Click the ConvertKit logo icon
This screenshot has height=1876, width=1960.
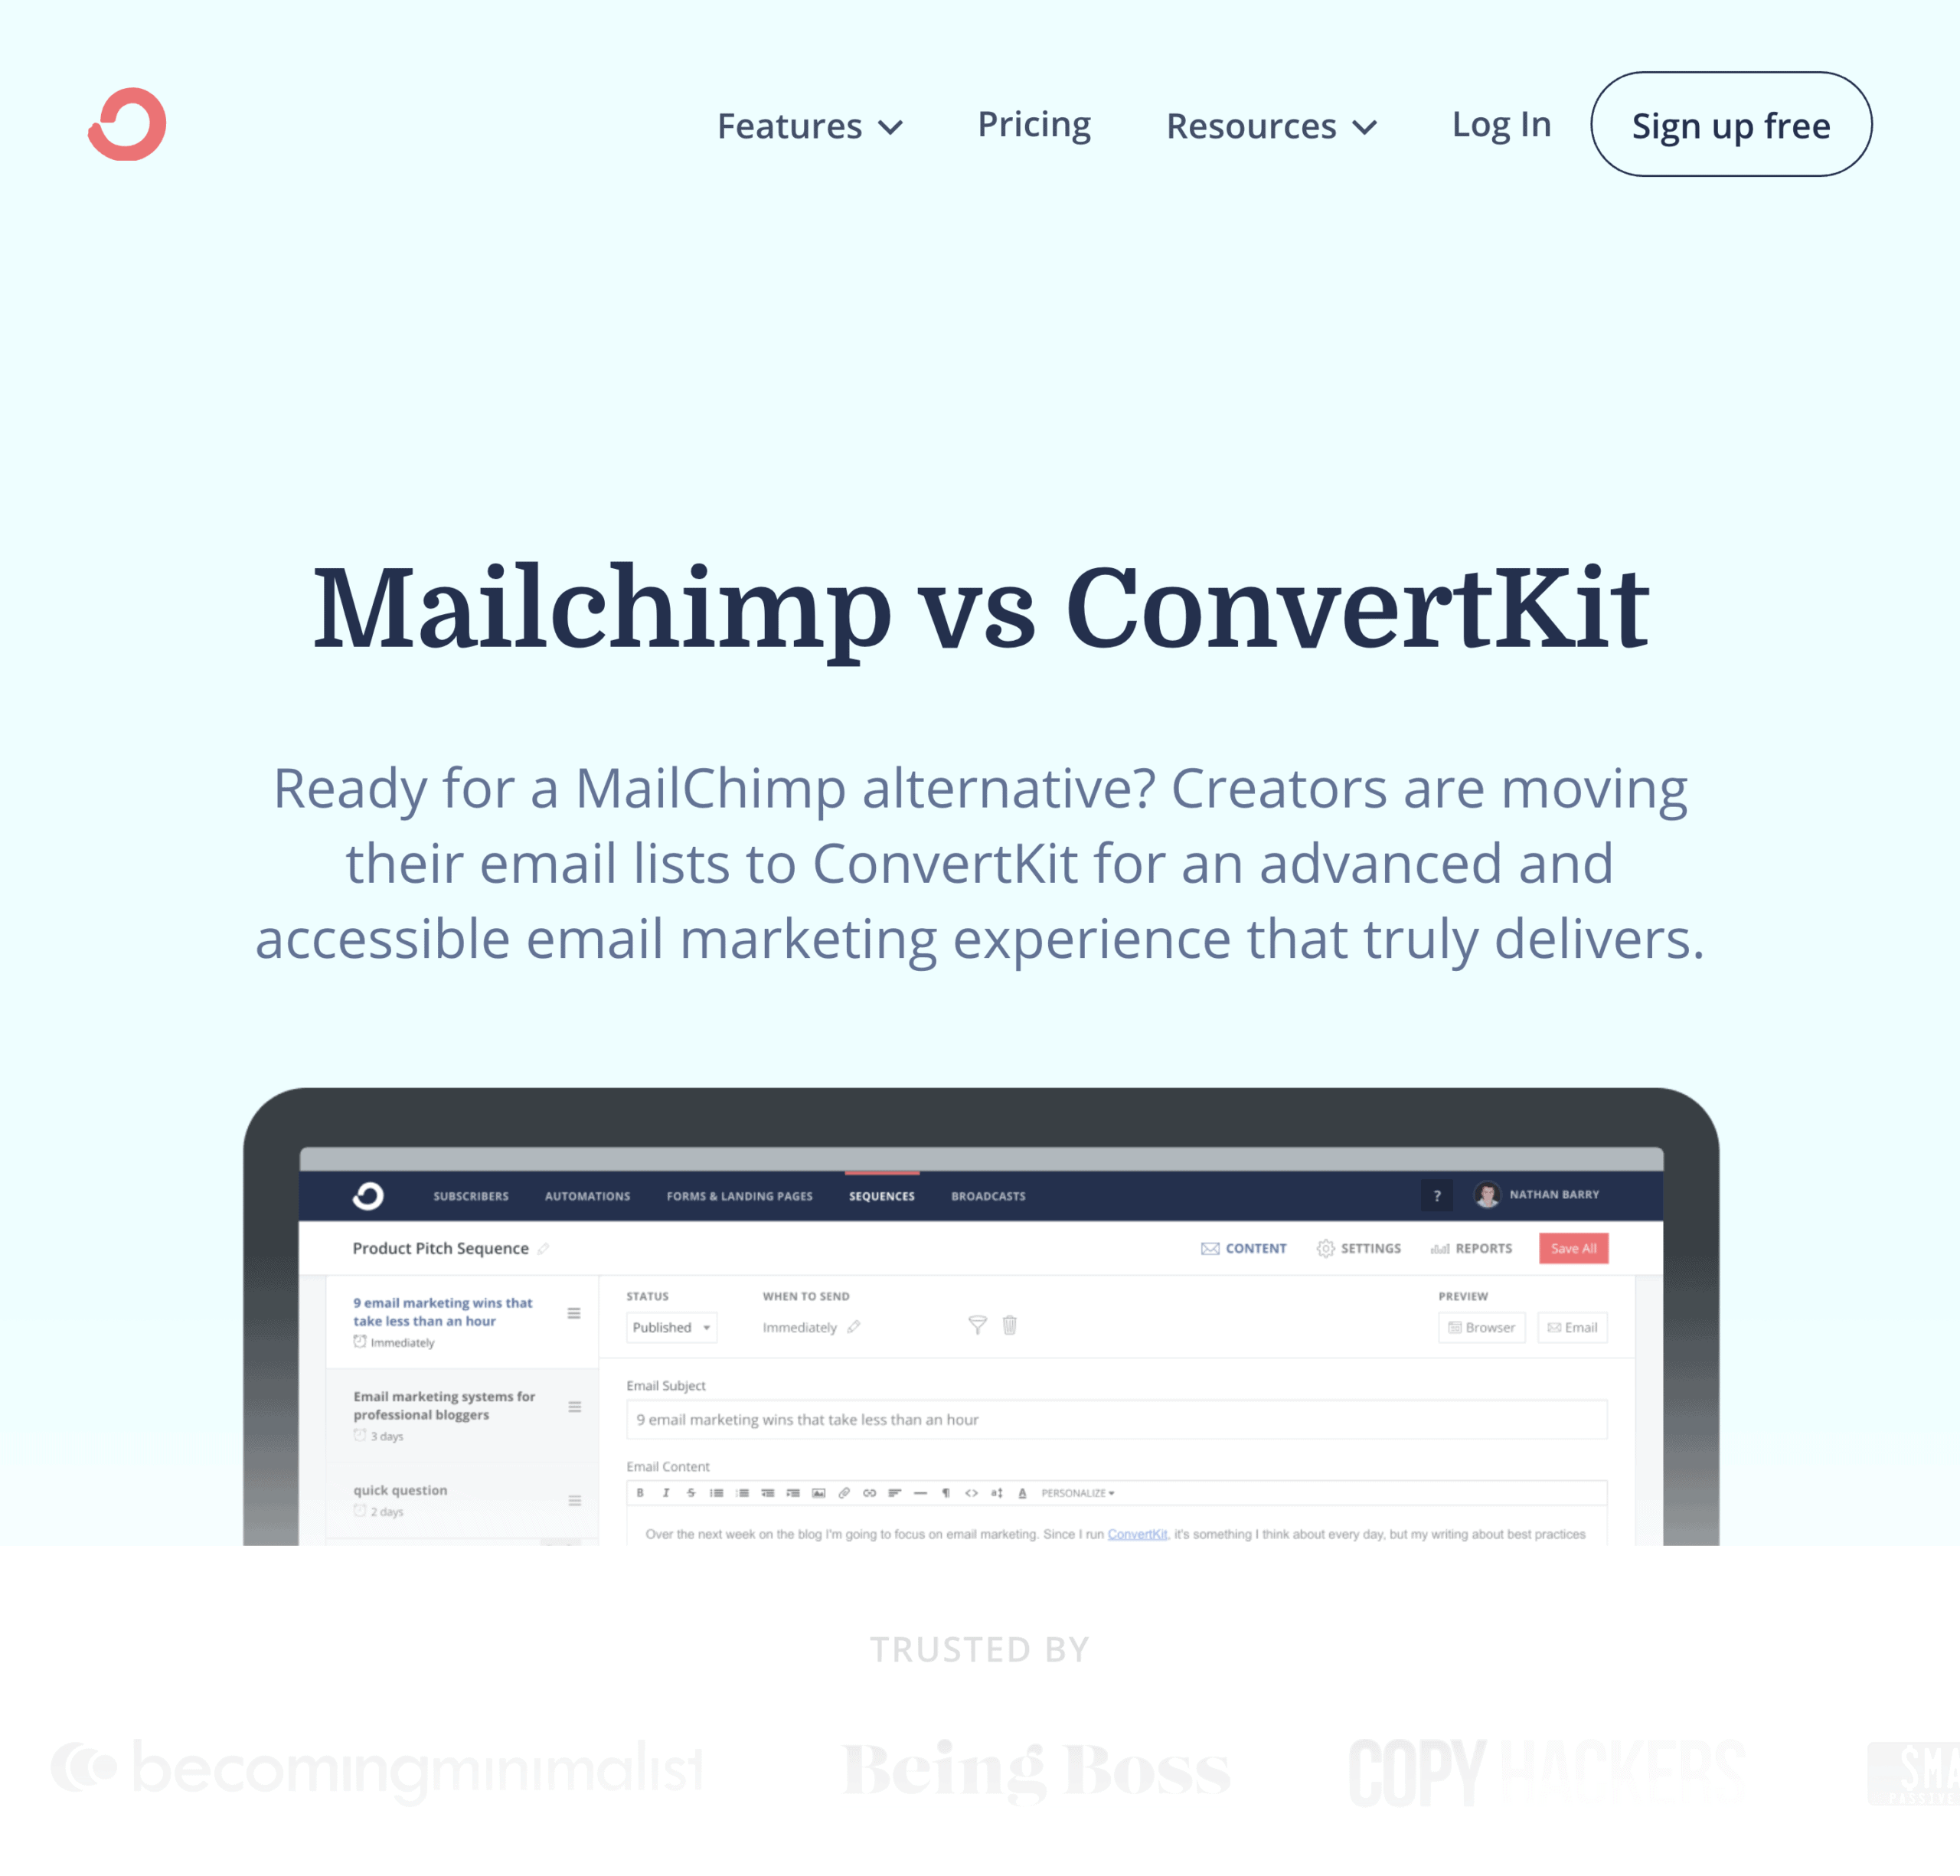tap(128, 123)
